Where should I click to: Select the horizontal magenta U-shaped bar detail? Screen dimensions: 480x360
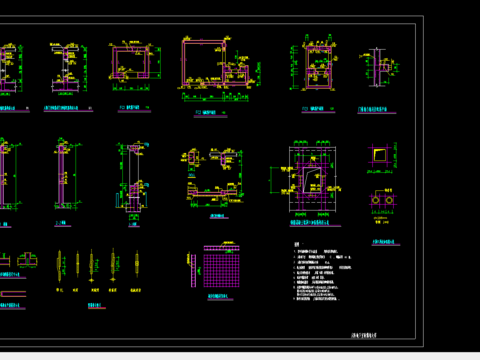[13, 294]
